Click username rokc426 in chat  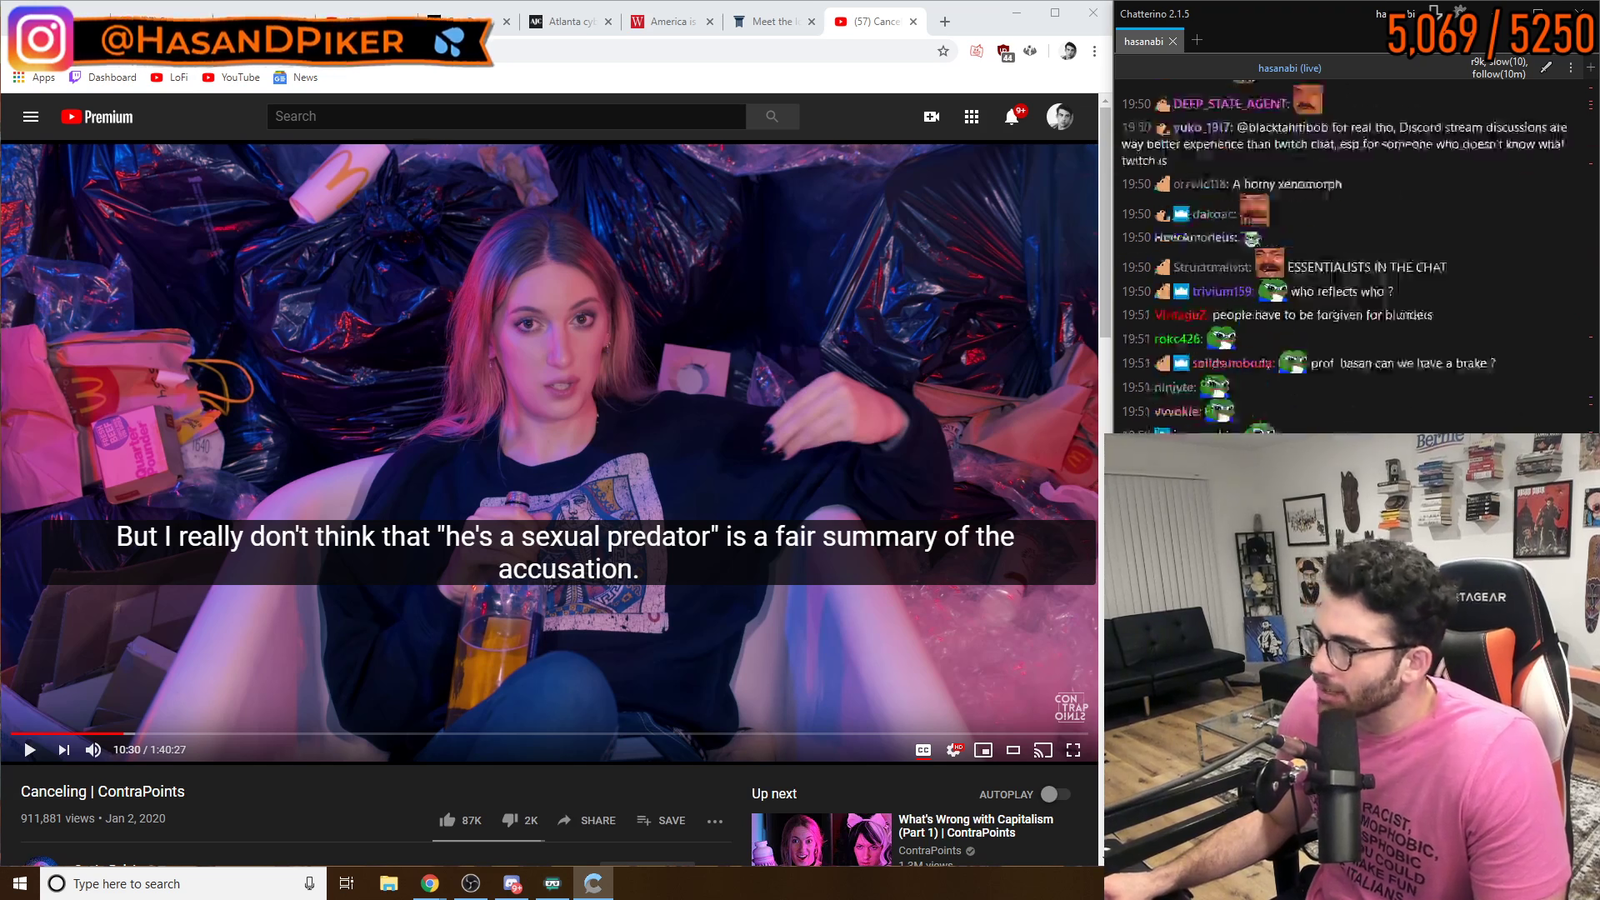point(1177,339)
